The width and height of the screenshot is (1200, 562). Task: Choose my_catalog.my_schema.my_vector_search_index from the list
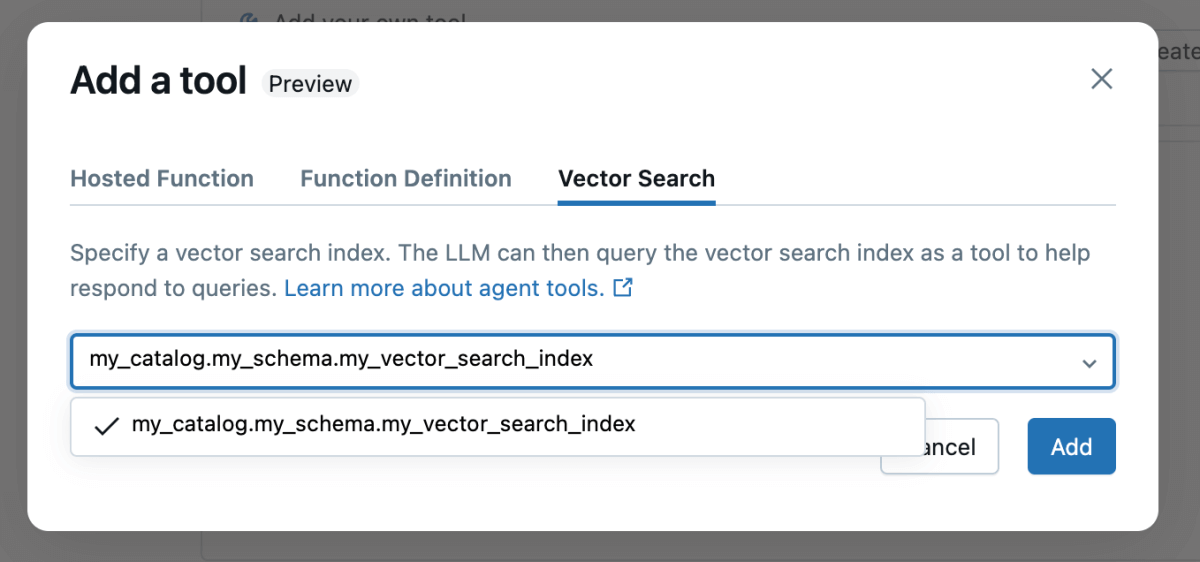(x=383, y=424)
